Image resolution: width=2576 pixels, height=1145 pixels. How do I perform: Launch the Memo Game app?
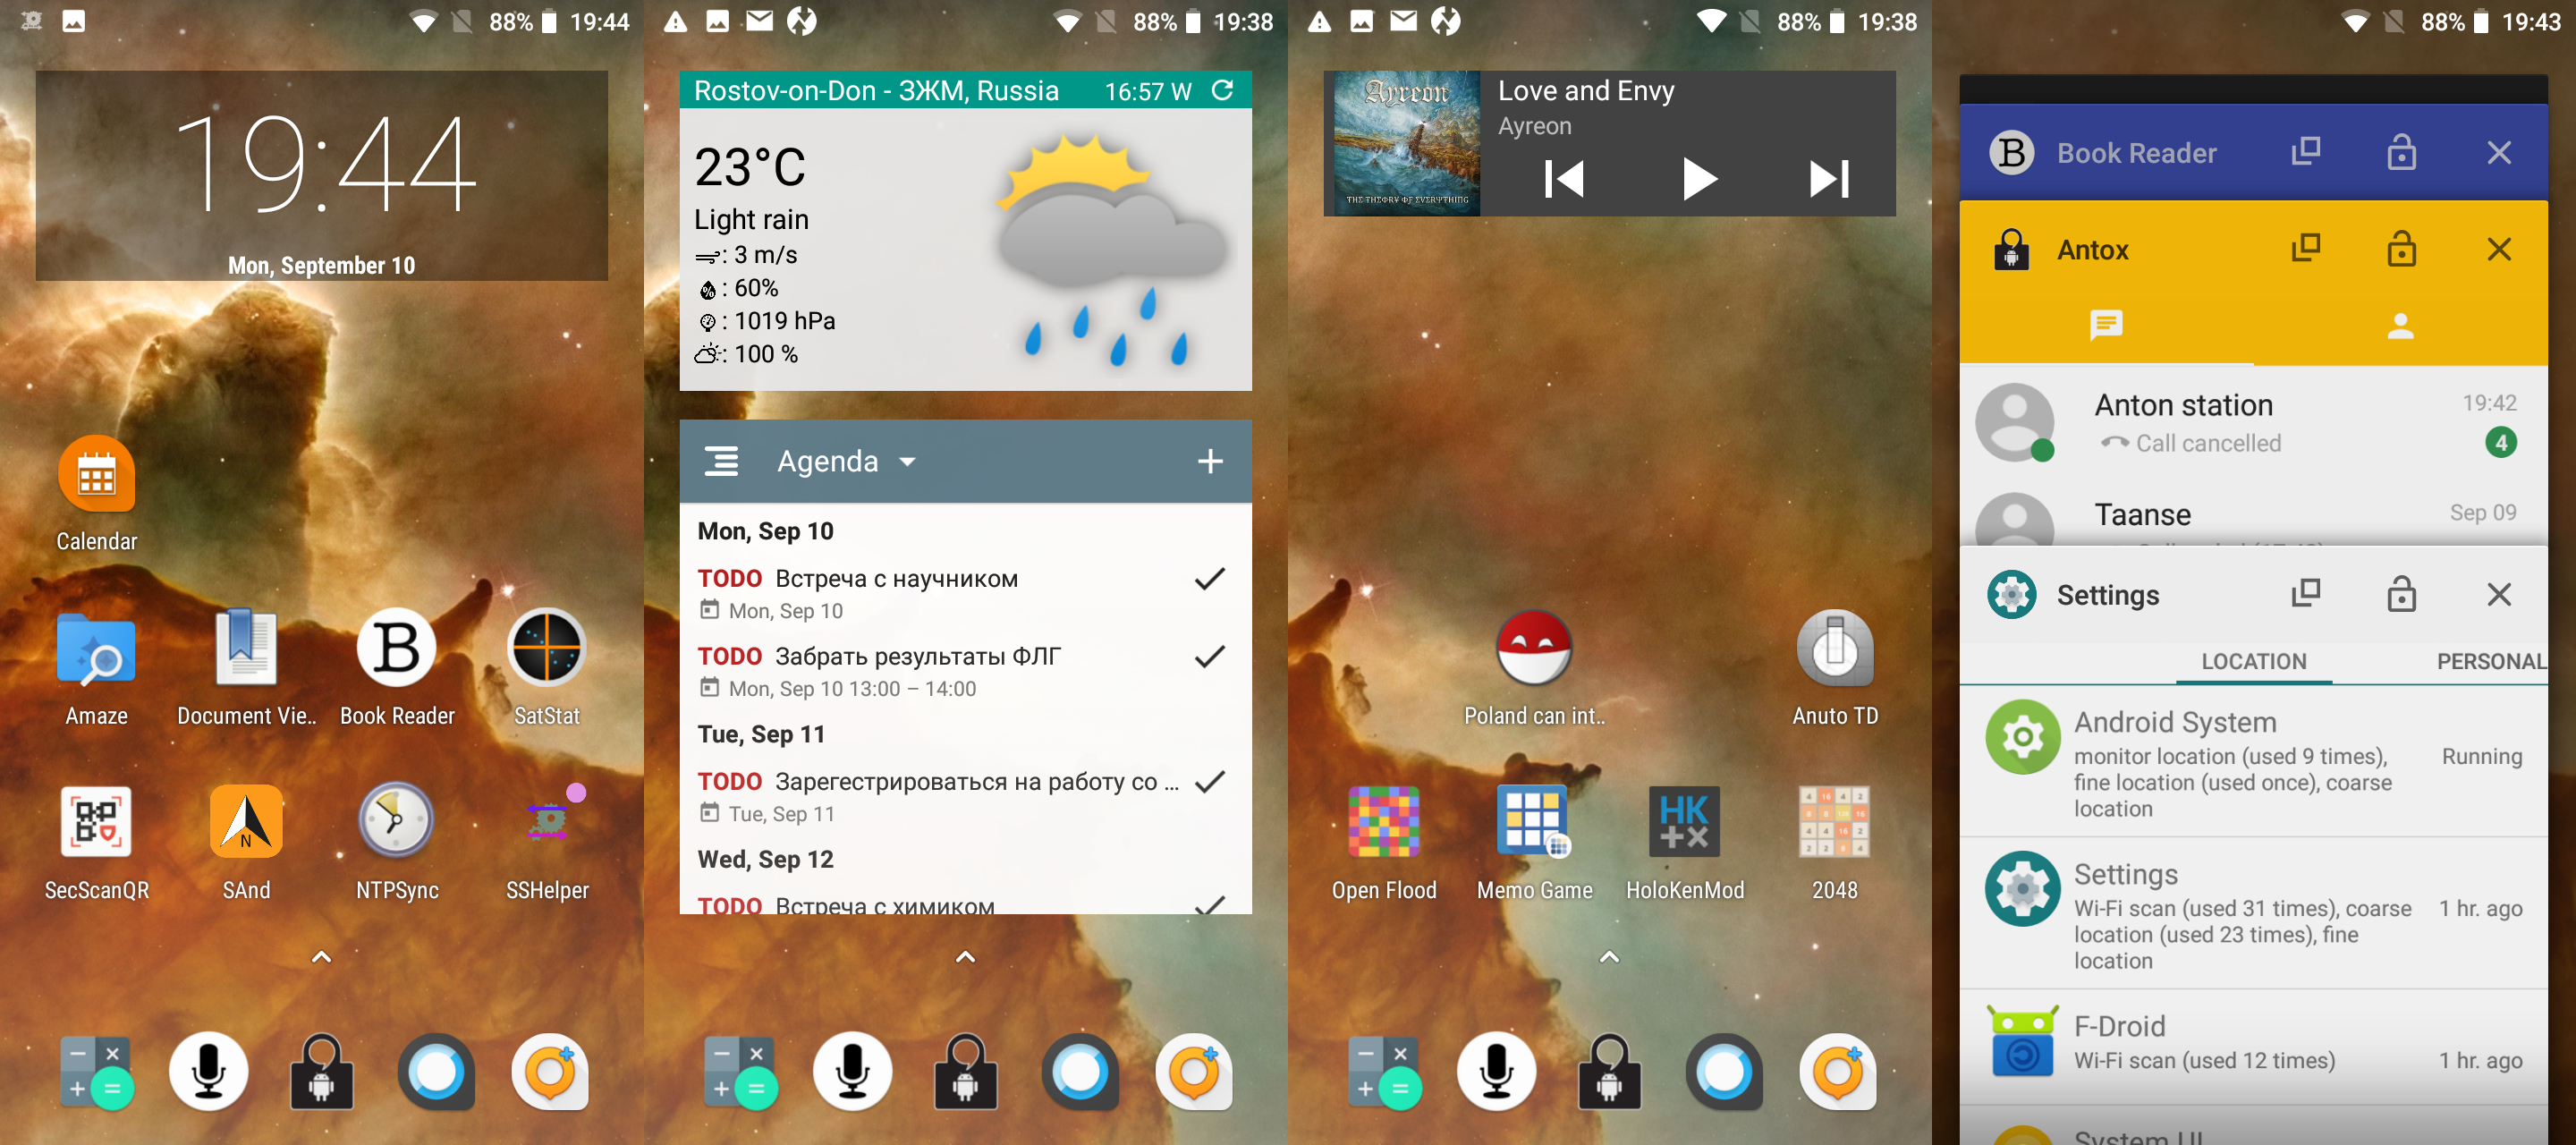1535,829
